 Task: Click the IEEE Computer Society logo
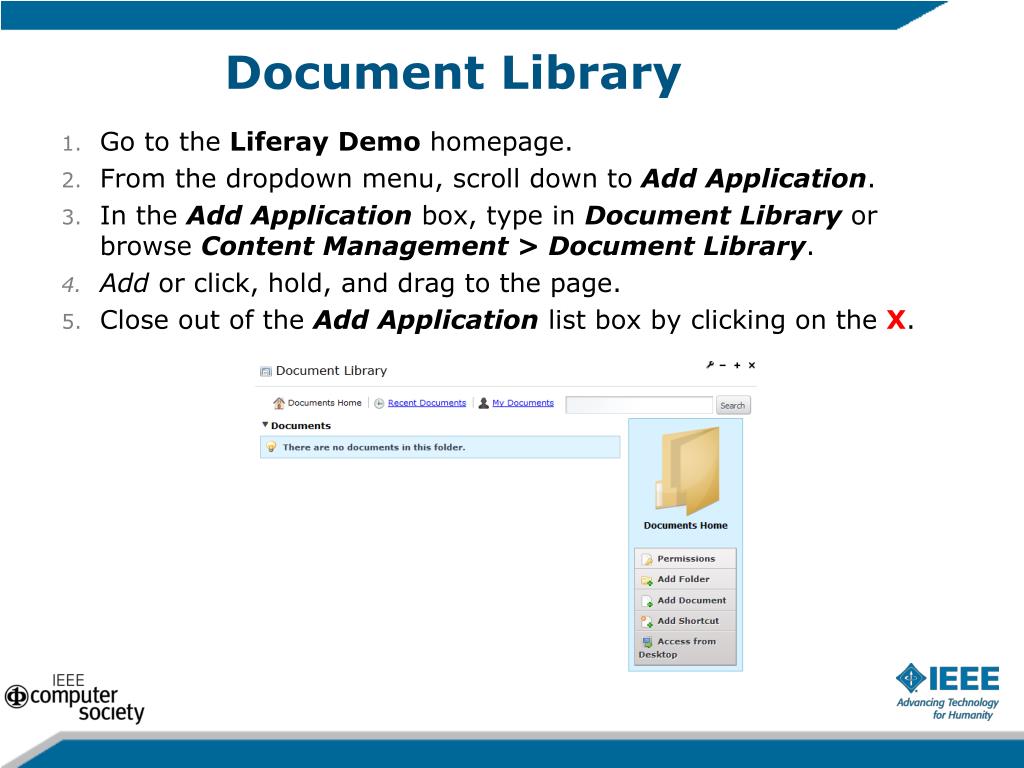click(x=74, y=699)
